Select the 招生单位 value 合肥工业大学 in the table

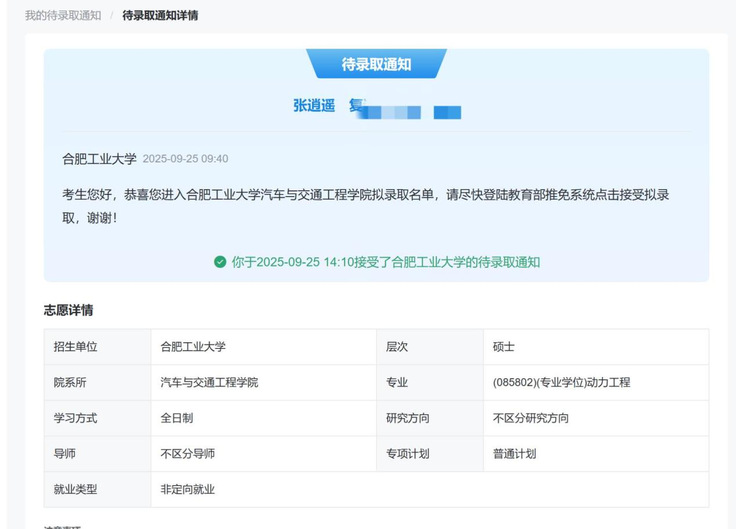[x=193, y=347]
